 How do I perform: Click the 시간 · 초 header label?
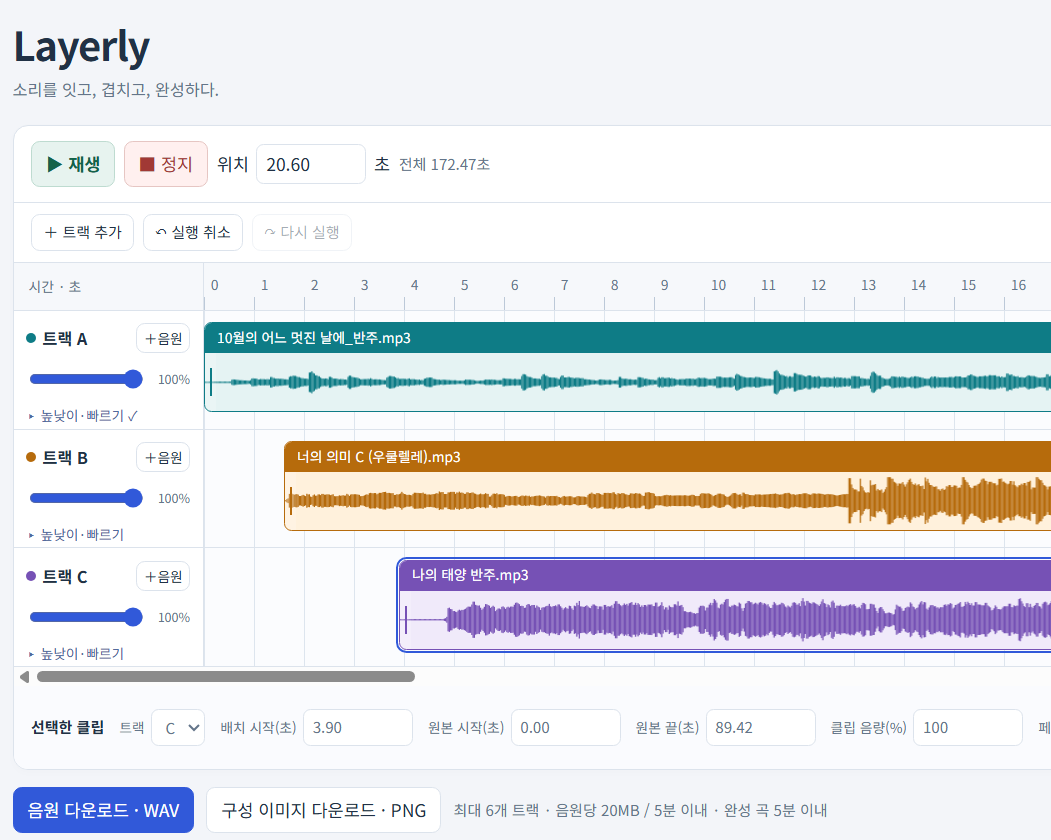click(x=55, y=287)
